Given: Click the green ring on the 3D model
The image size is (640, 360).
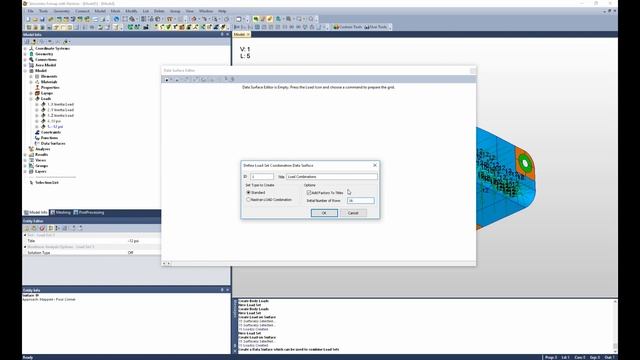Looking at the screenshot, I should pos(525,163).
